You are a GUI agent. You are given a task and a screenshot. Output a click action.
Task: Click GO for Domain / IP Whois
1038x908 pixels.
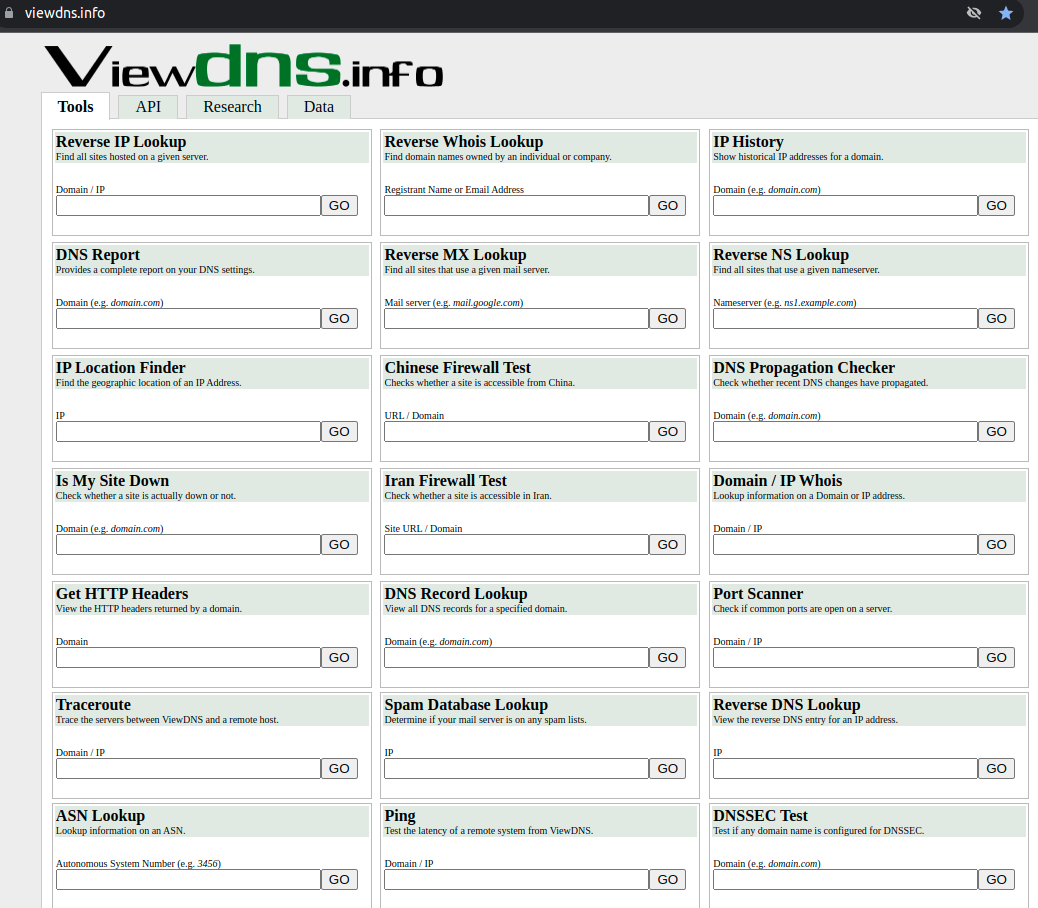click(996, 545)
